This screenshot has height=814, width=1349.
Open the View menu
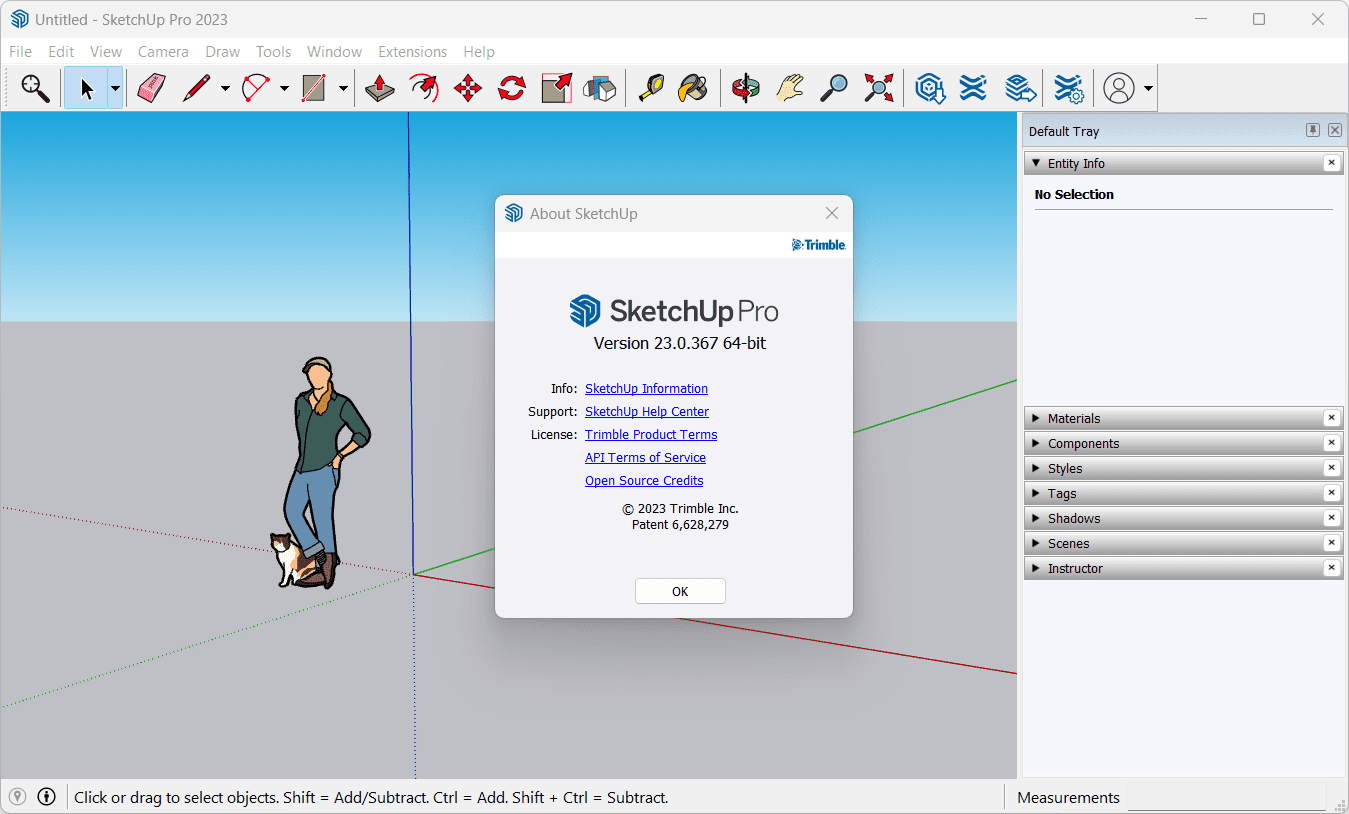(106, 51)
